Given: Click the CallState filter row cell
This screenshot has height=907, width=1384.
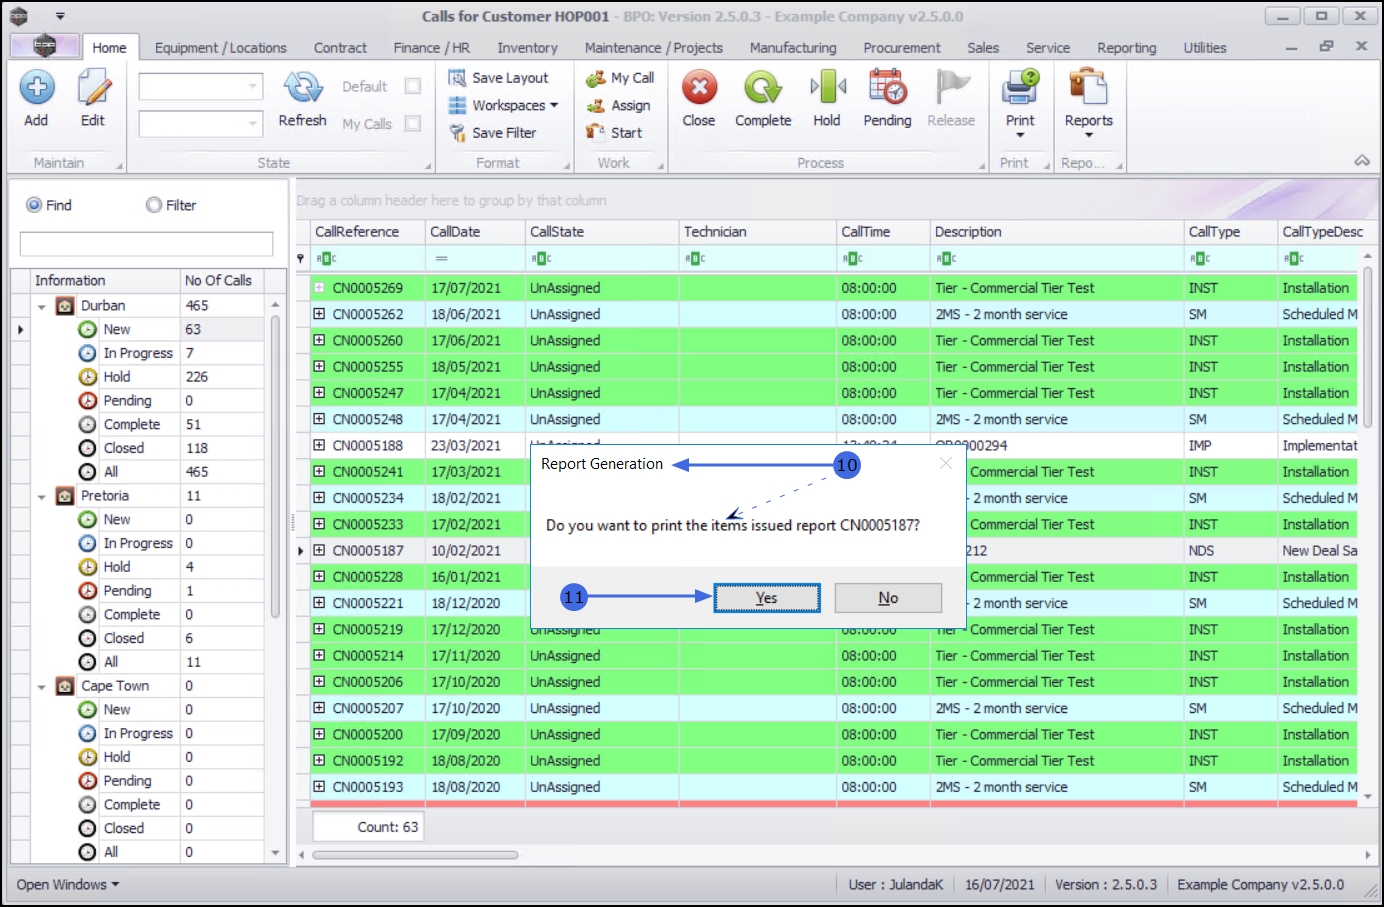Looking at the screenshot, I should (602, 258).
